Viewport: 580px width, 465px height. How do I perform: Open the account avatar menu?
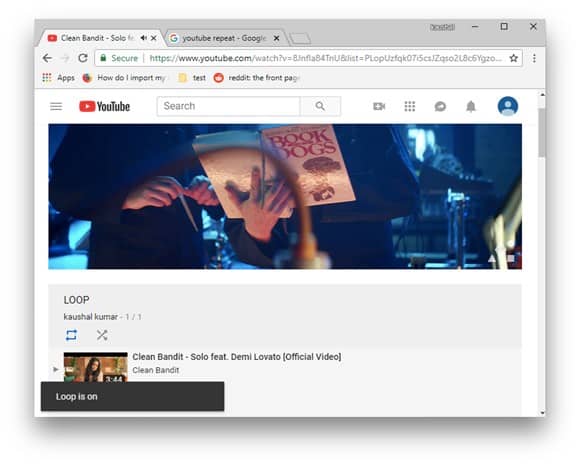click(x=508, y=106)
